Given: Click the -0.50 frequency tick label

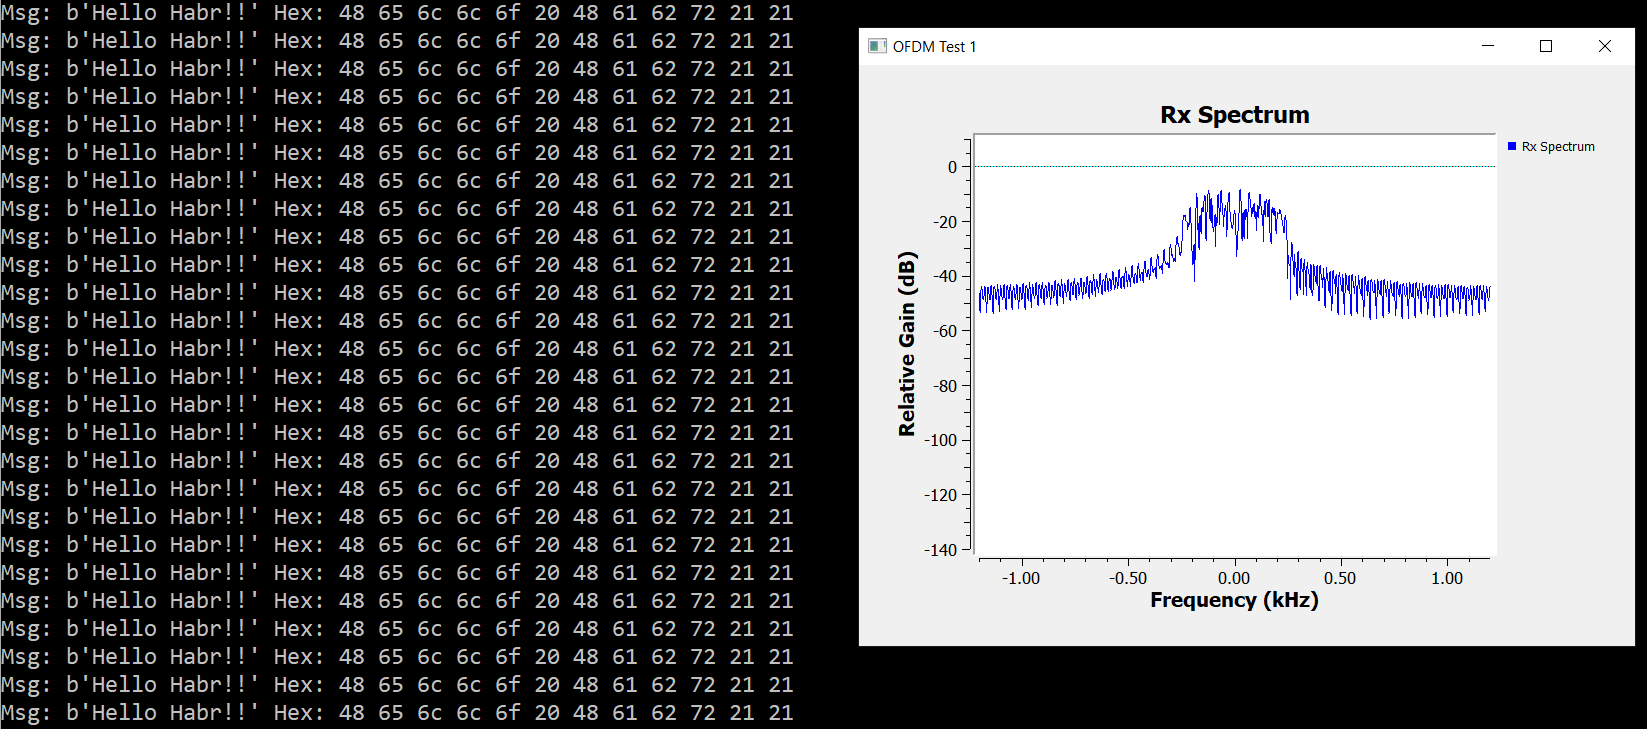Looking at the screenshot, I should [1128, 578].
